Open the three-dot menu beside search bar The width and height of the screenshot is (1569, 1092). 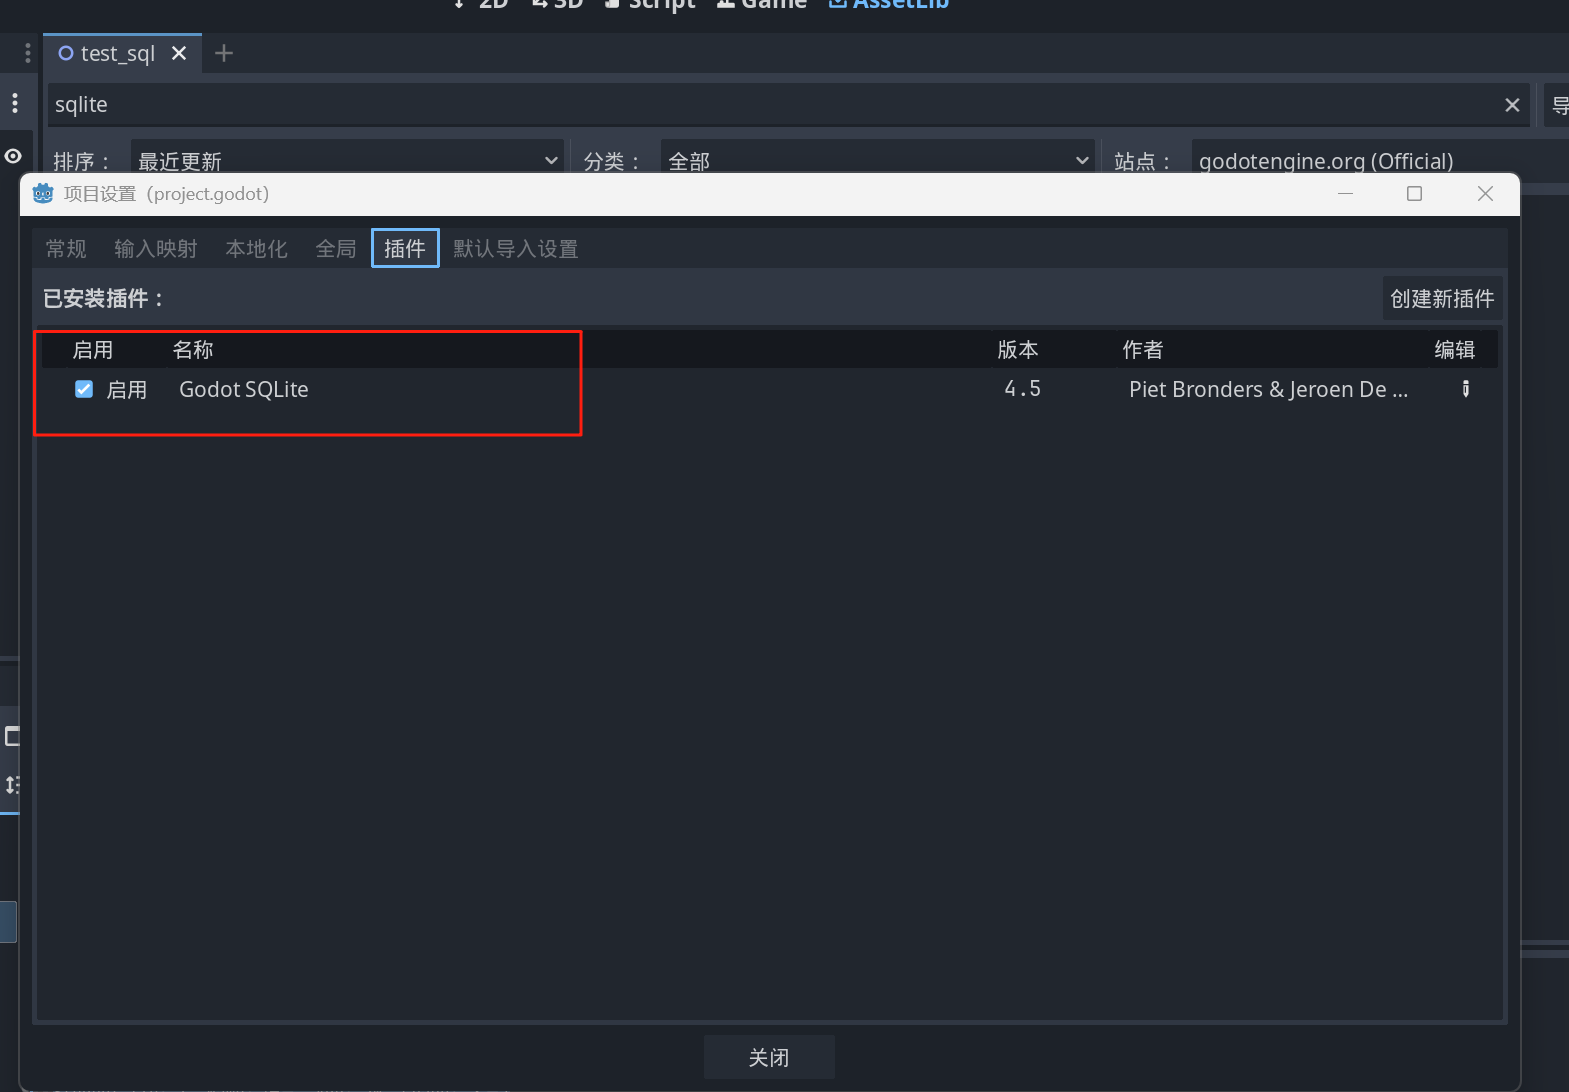click(x=15, y=103)
